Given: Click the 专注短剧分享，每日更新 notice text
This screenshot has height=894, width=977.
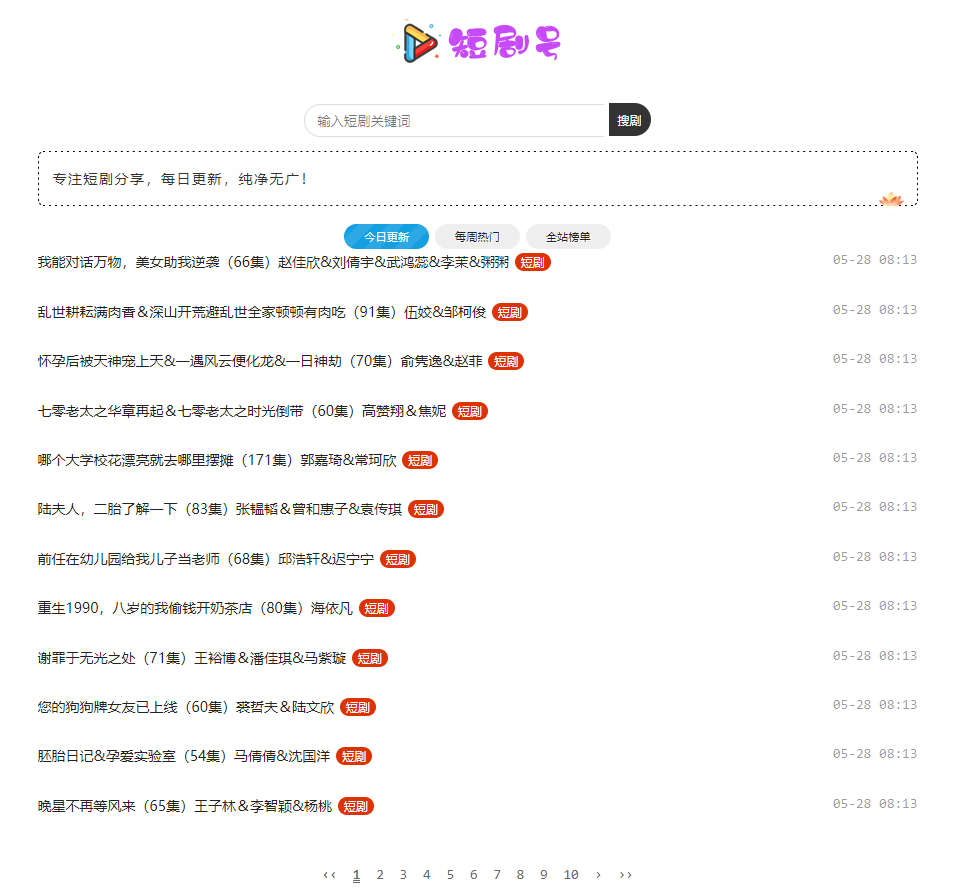Looking at the screenshot, I should (179, 179).
